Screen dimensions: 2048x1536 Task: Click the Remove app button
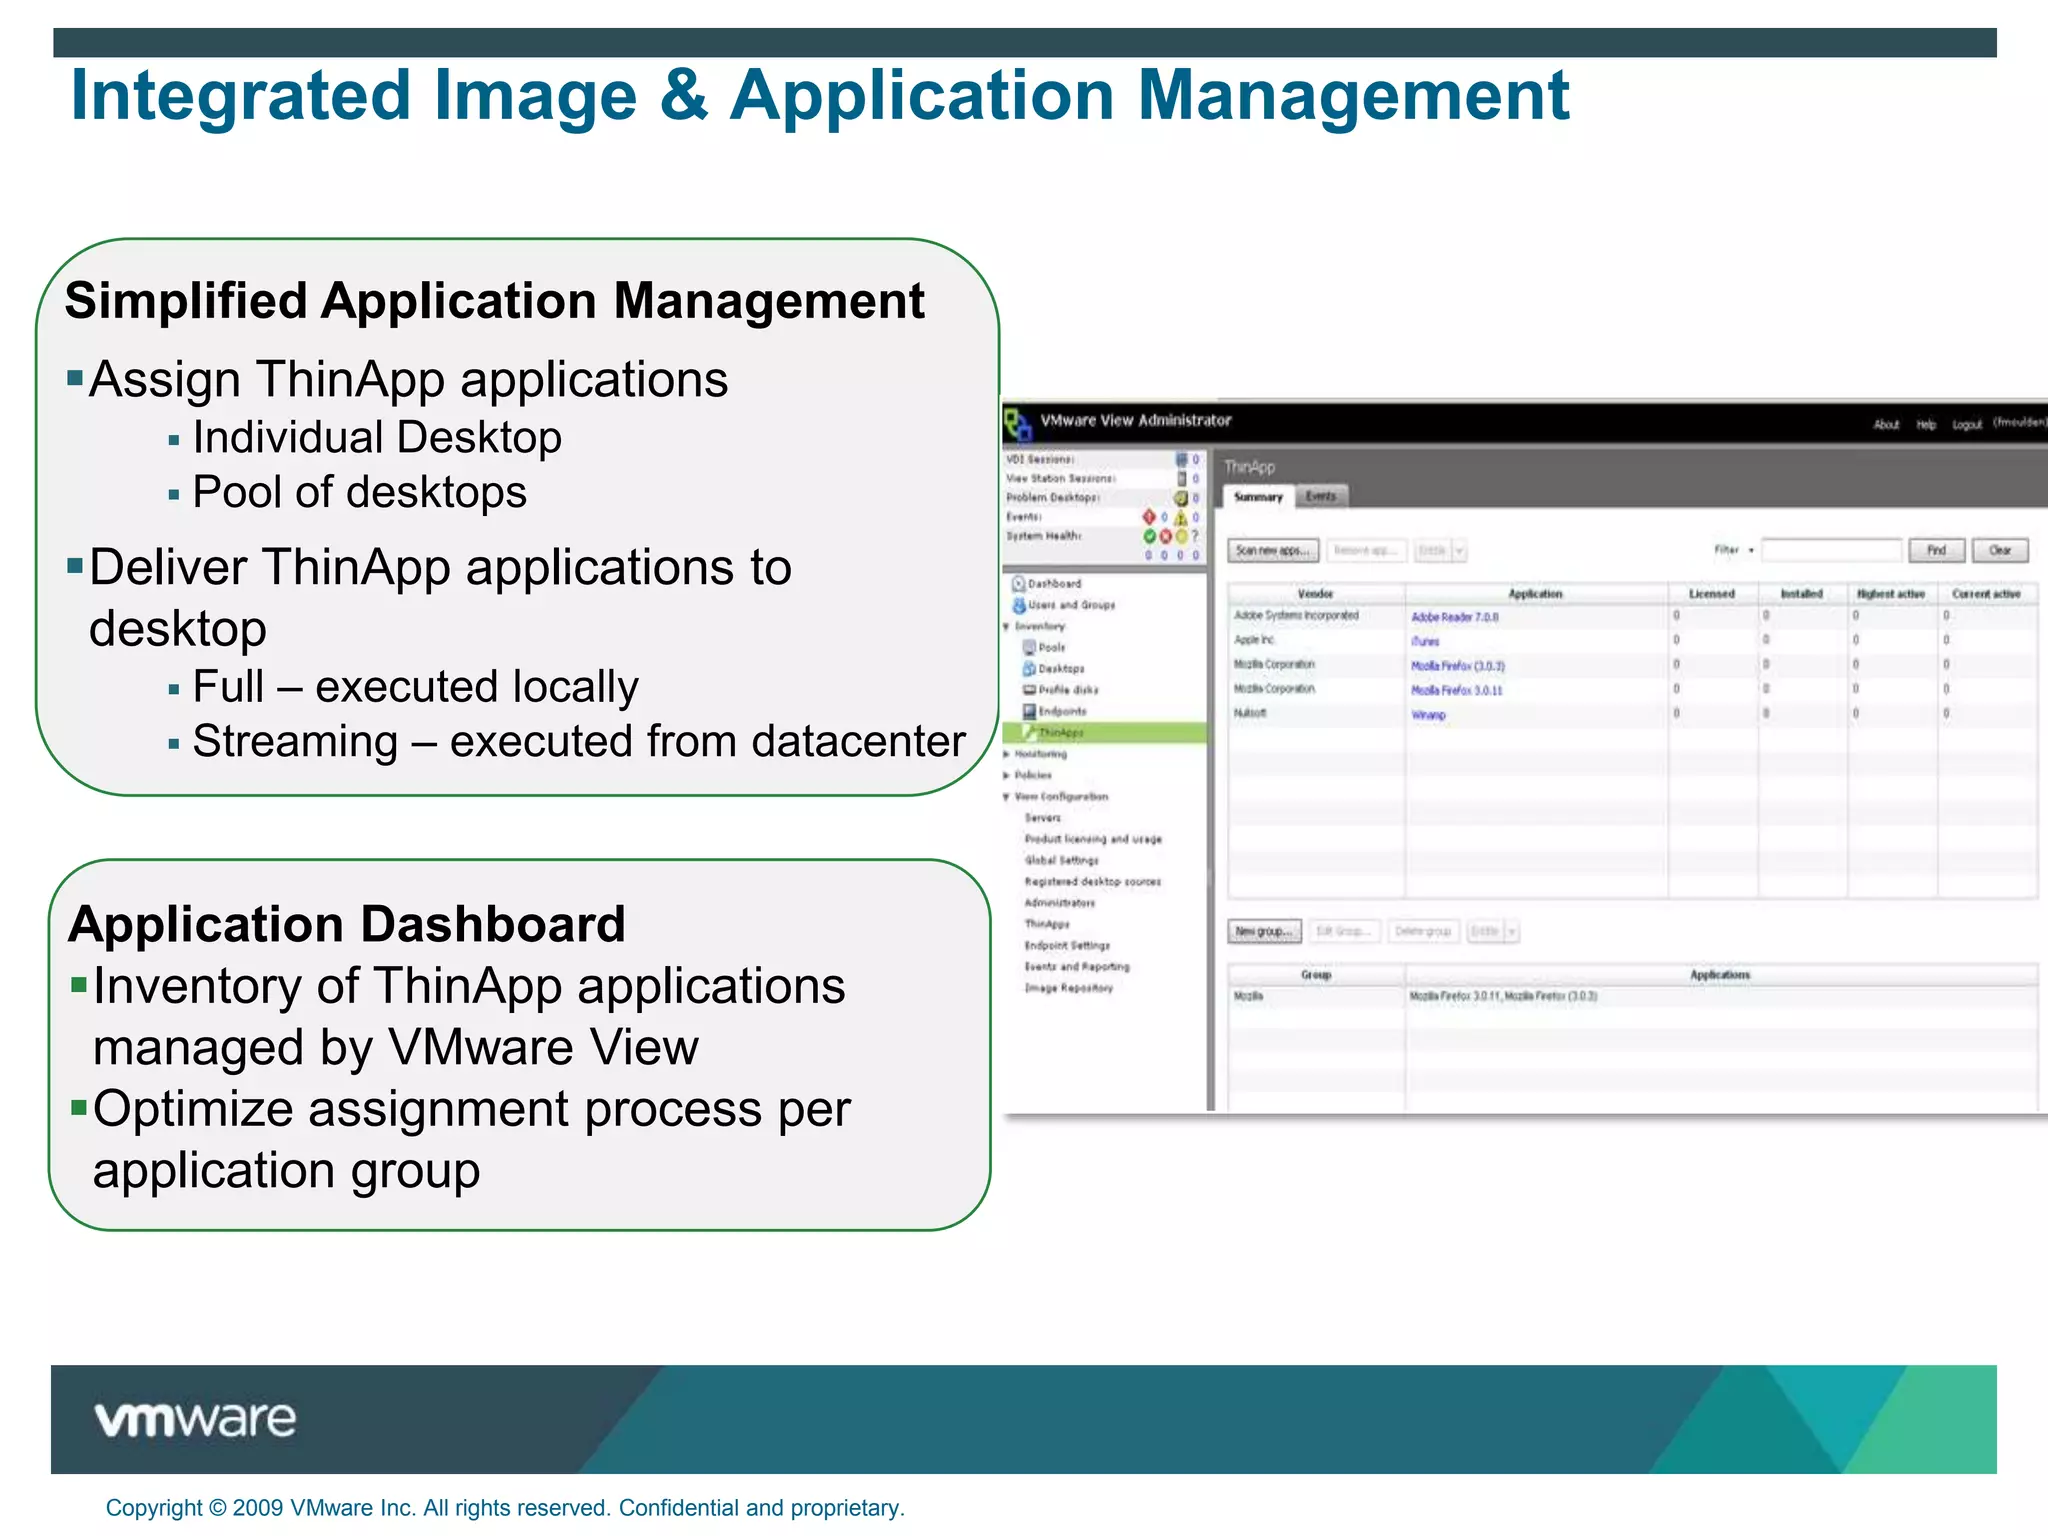point(1366,551)
